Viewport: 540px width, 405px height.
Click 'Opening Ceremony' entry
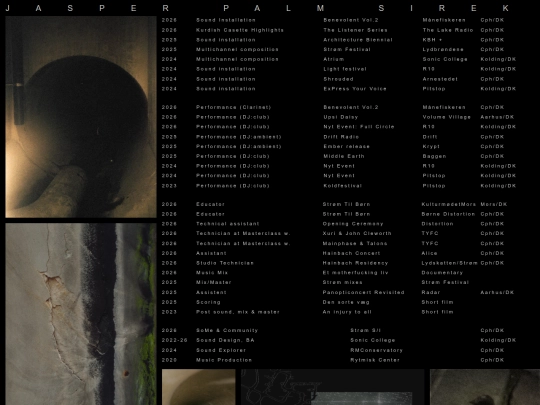click(x=353, y=224)
